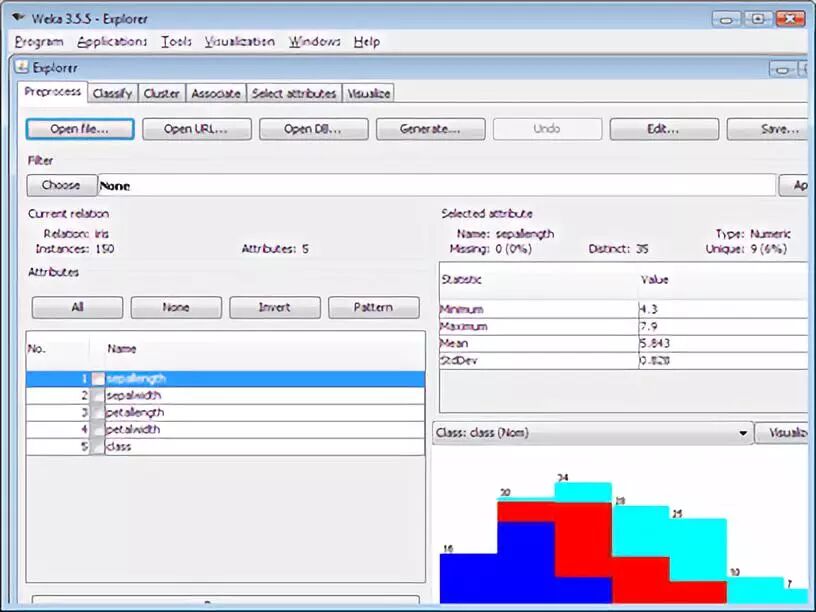Click the Pattern button

374,308
